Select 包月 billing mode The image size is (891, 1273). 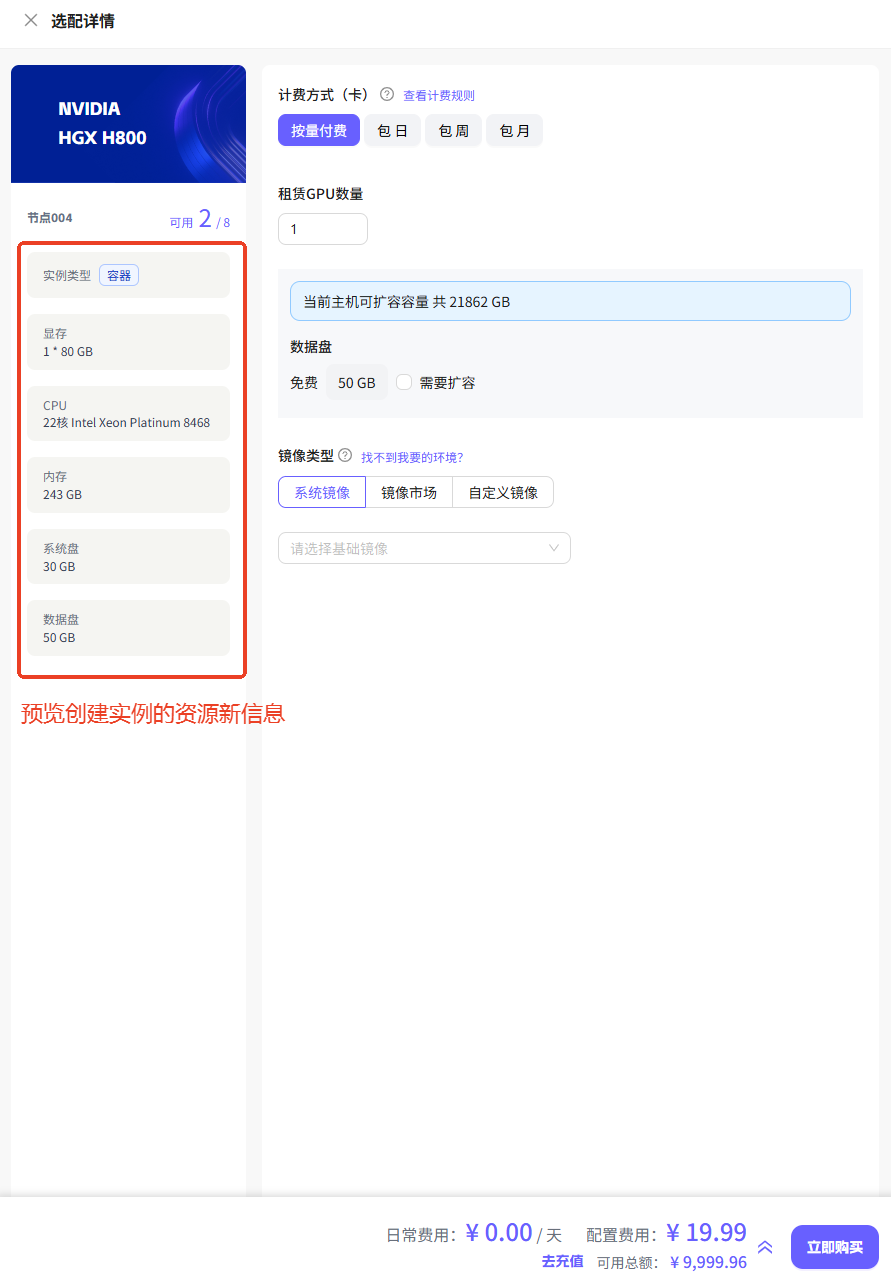click(x=514, y=130)
